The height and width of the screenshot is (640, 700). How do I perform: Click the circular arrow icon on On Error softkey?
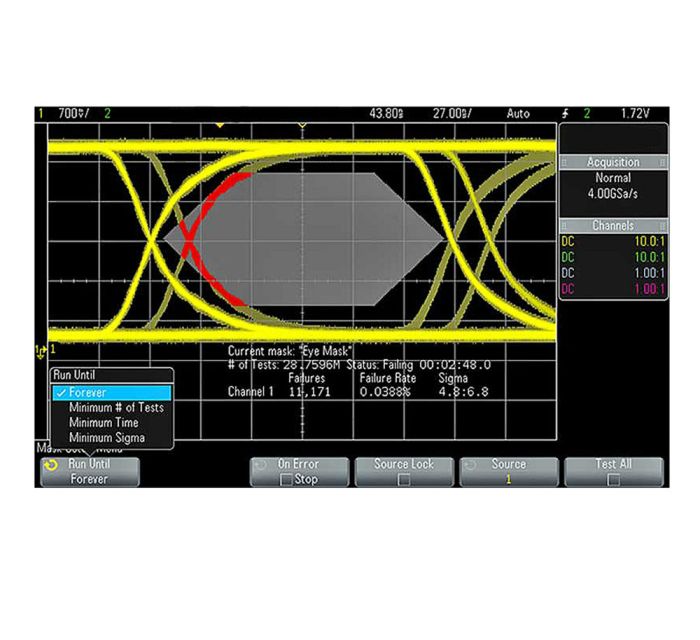pyautogui.click(x=259, y=465)
